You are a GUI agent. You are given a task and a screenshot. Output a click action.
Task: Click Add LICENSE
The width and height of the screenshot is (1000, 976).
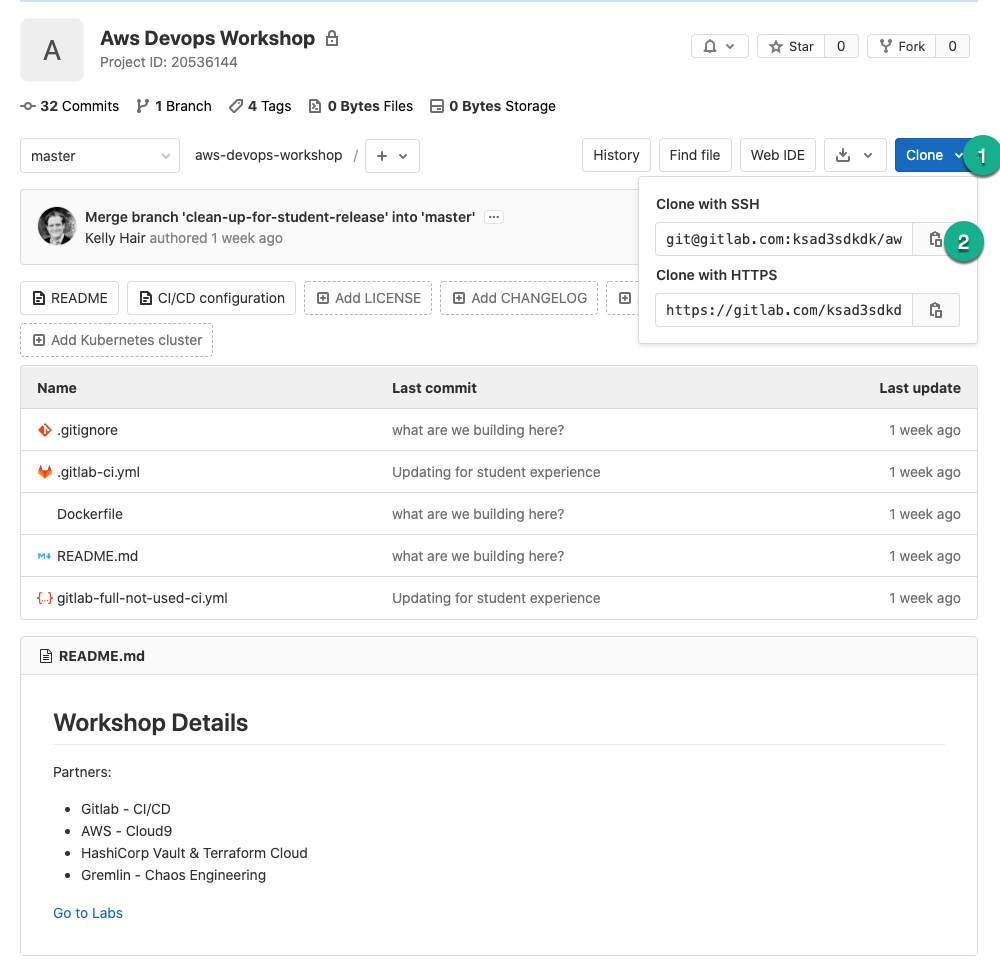tap(368, 298)
